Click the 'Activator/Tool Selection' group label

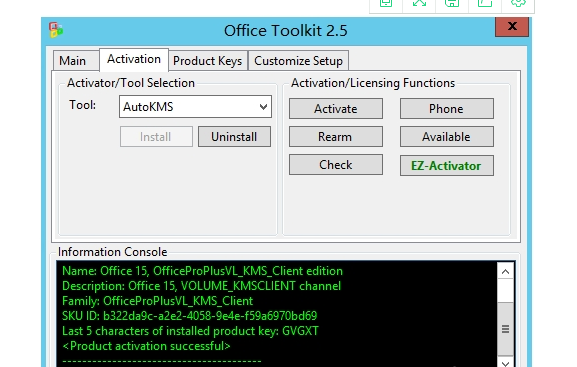click(x=131, y=83)
